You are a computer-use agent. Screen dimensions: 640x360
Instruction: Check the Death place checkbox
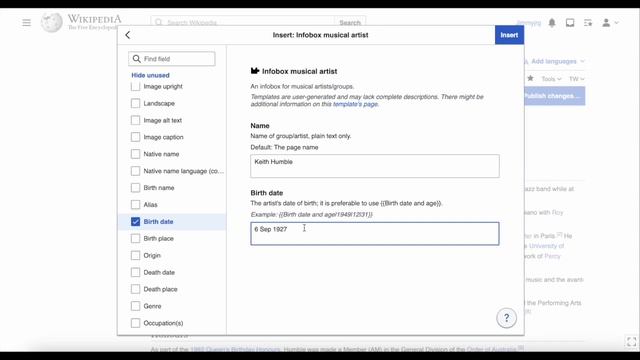point(136,289)
